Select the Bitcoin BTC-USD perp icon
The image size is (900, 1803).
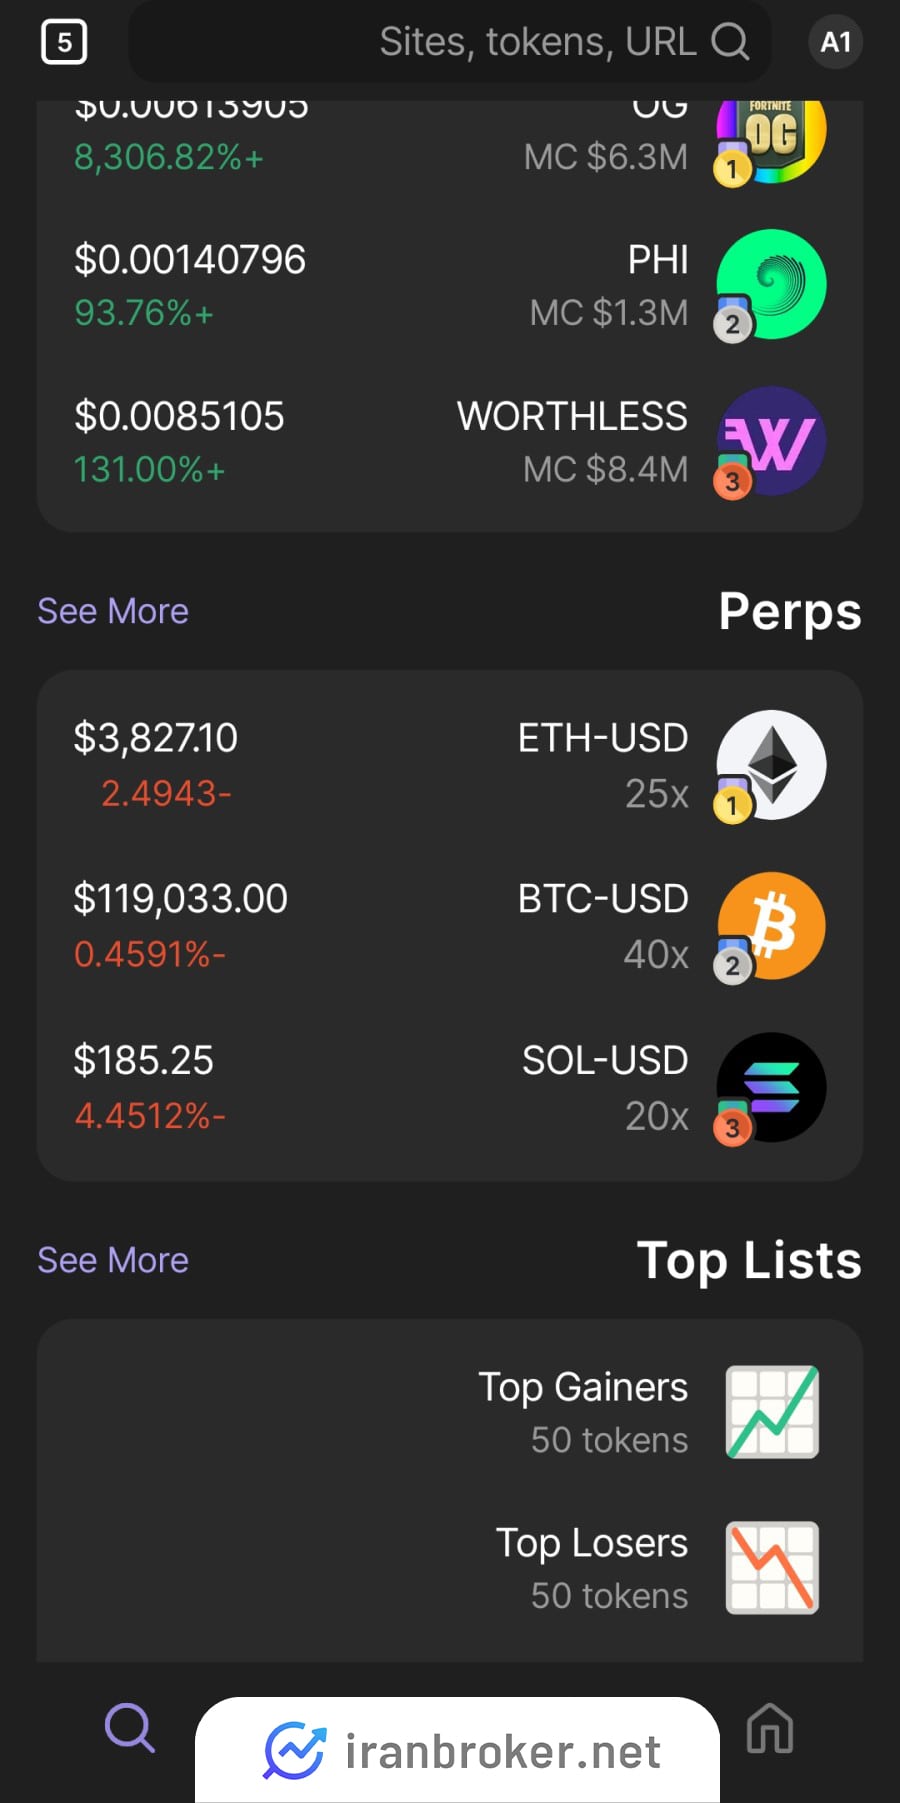pos(771,926)
